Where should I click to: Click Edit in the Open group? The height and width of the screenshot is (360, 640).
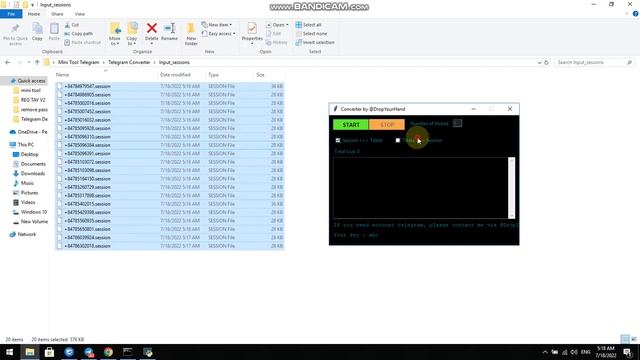point(273,33)
